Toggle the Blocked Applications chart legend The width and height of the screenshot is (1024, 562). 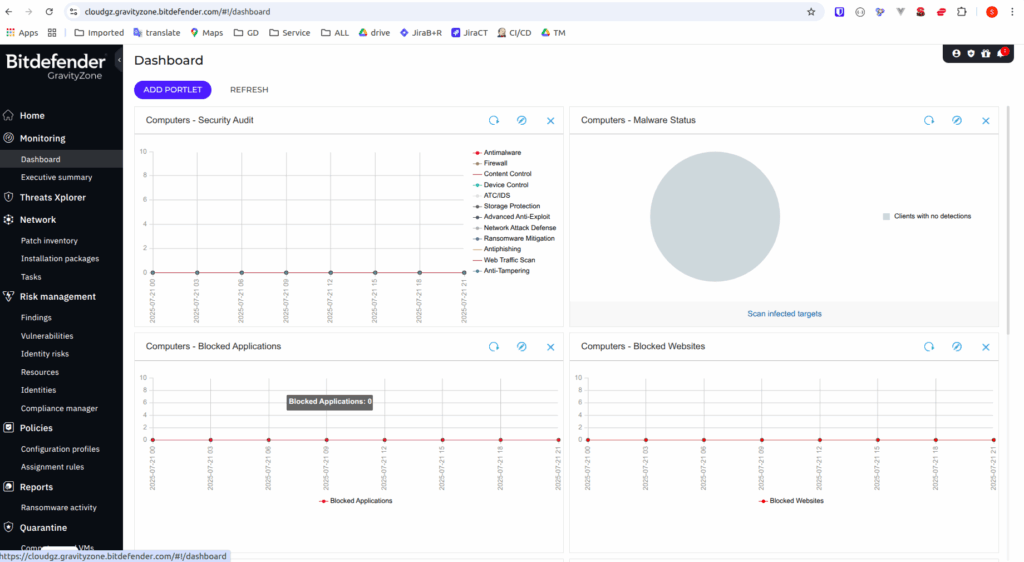click(356, 501)
